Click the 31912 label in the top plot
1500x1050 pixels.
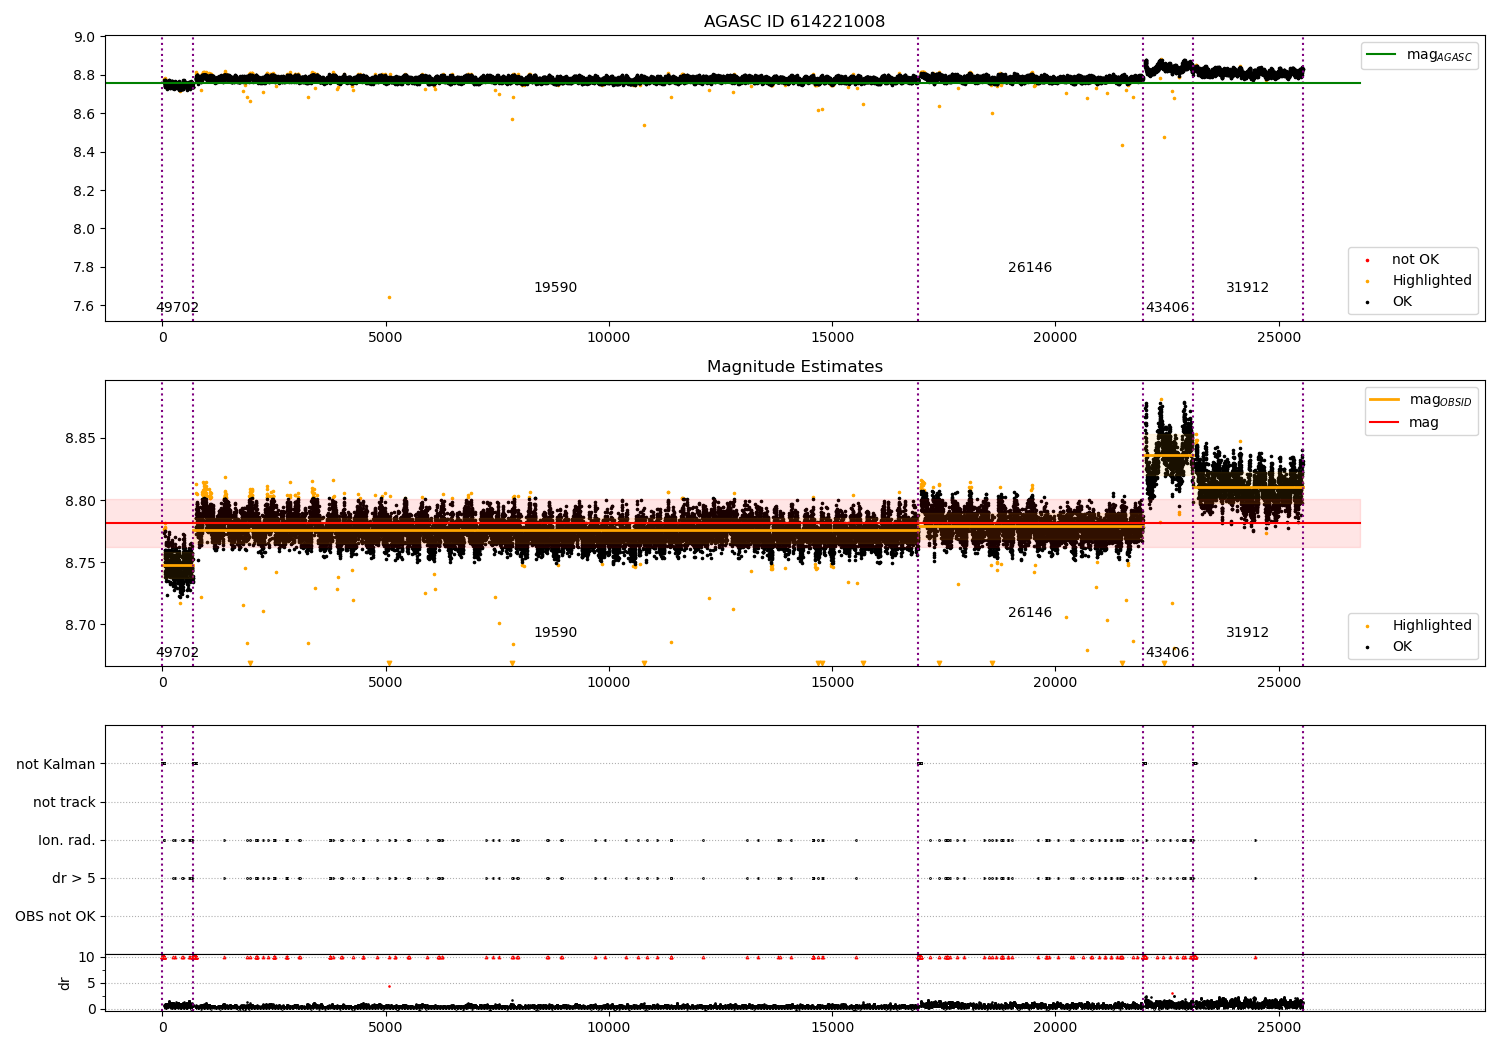1247,288
